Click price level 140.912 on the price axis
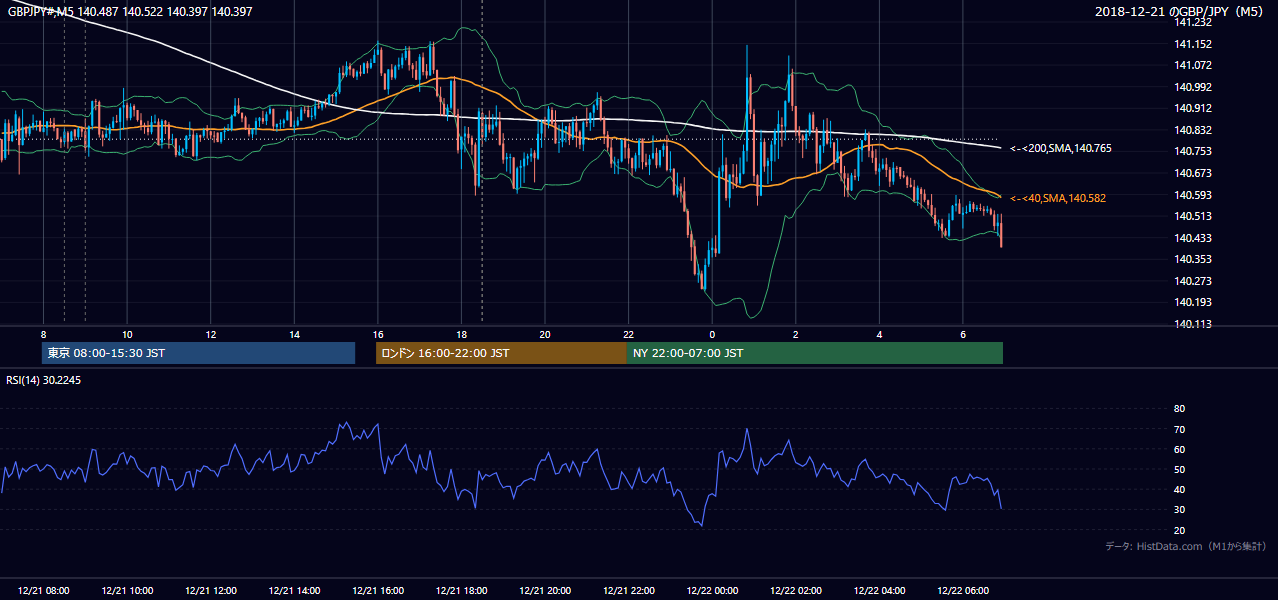Viewport: 1278px width, 600px height. (1193, 108)
